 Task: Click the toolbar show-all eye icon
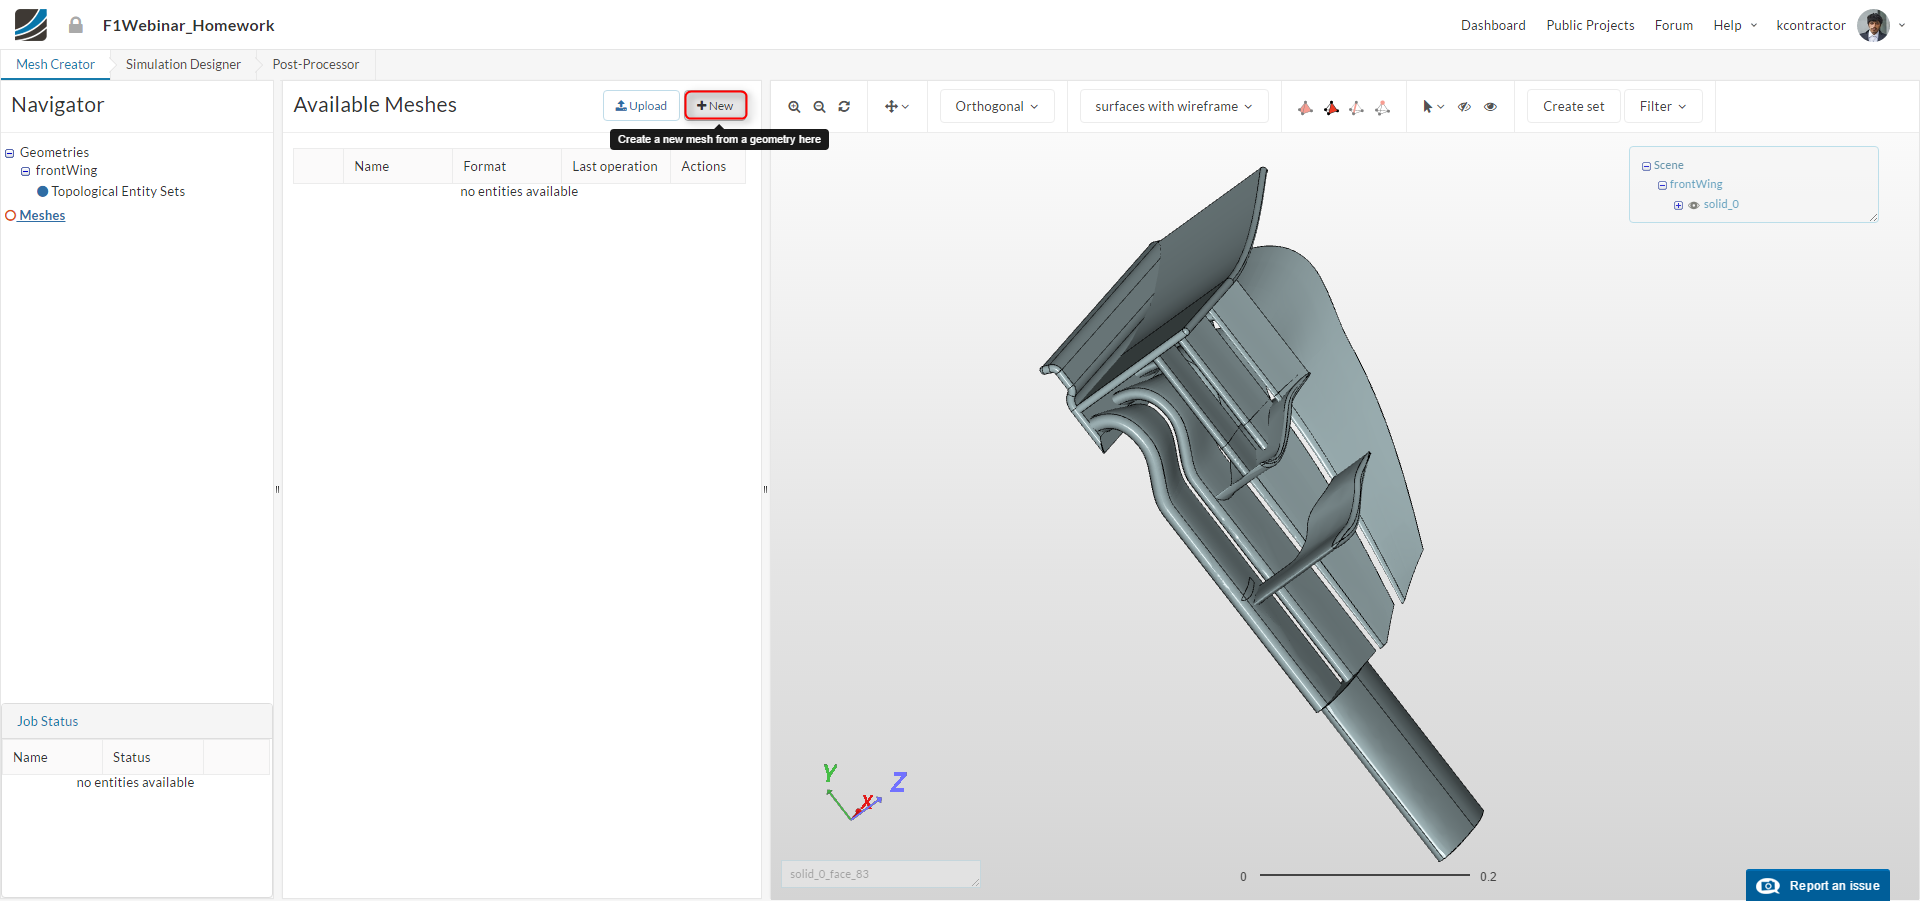[x=1490, y=107]
